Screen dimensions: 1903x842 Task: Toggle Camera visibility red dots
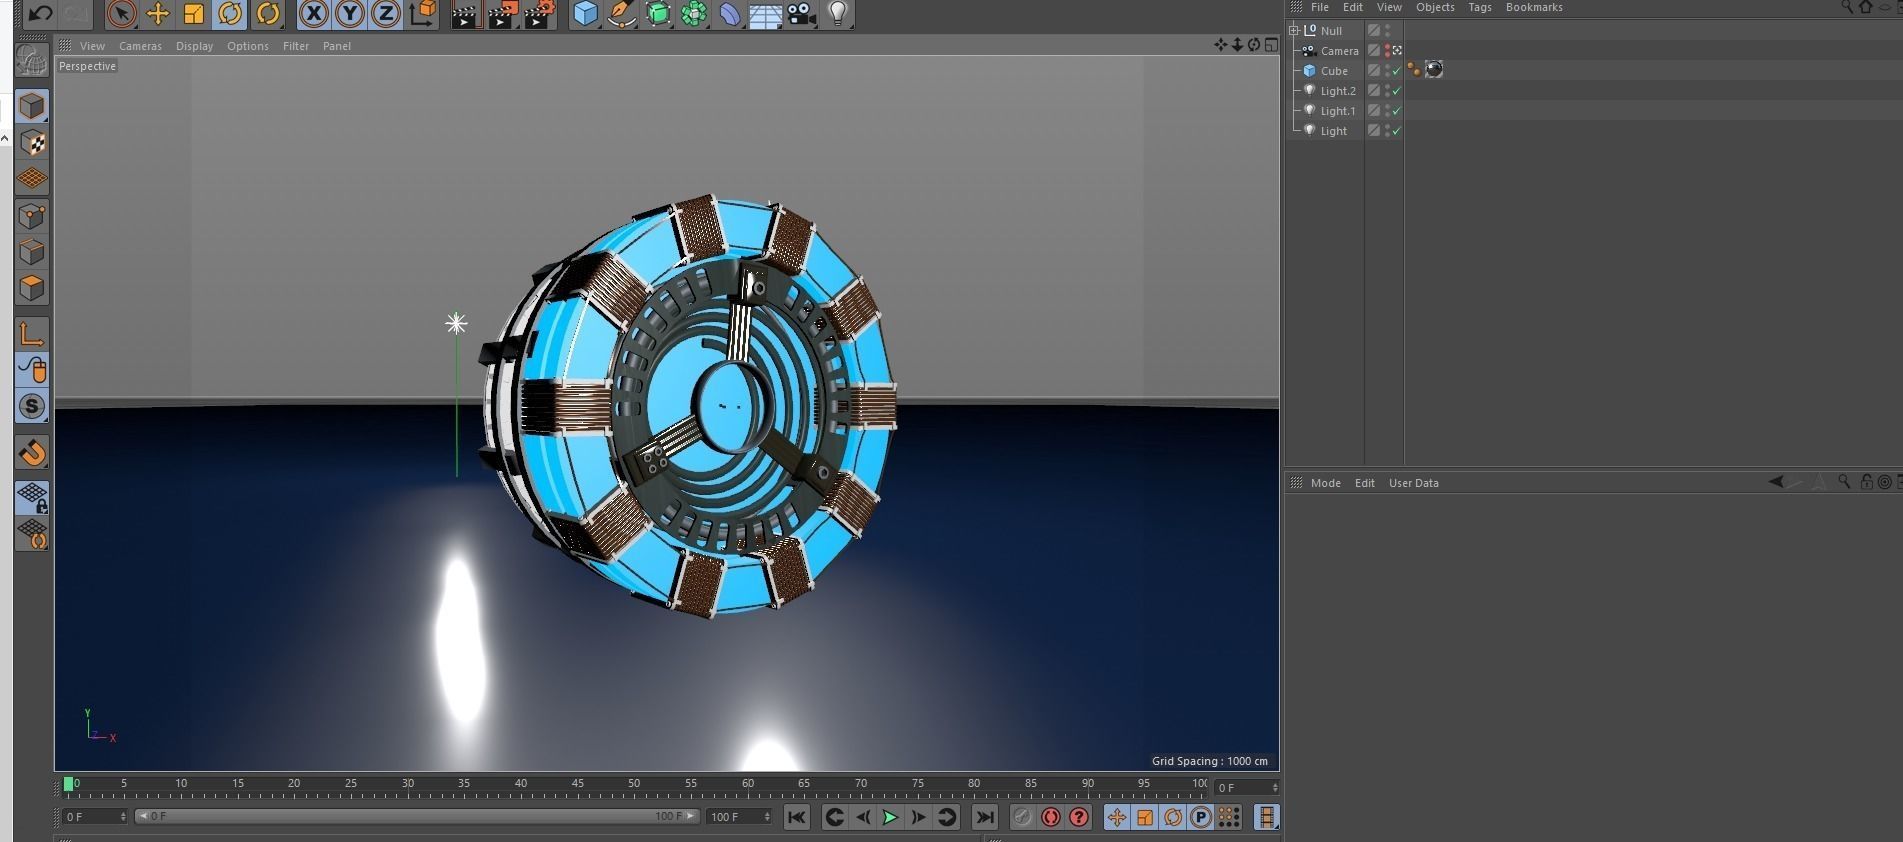[1387, 51]
